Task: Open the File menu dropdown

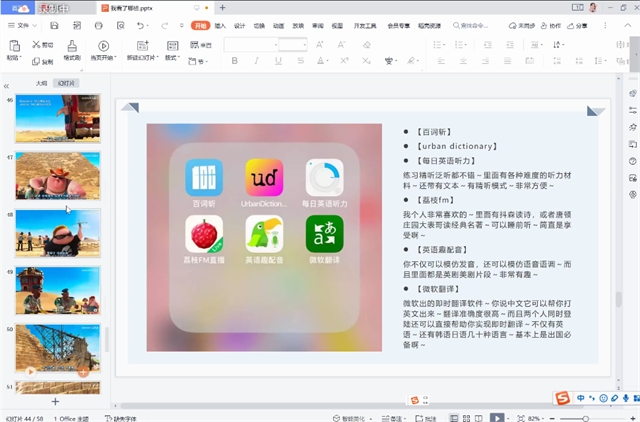Action: (x=22, y=26)
